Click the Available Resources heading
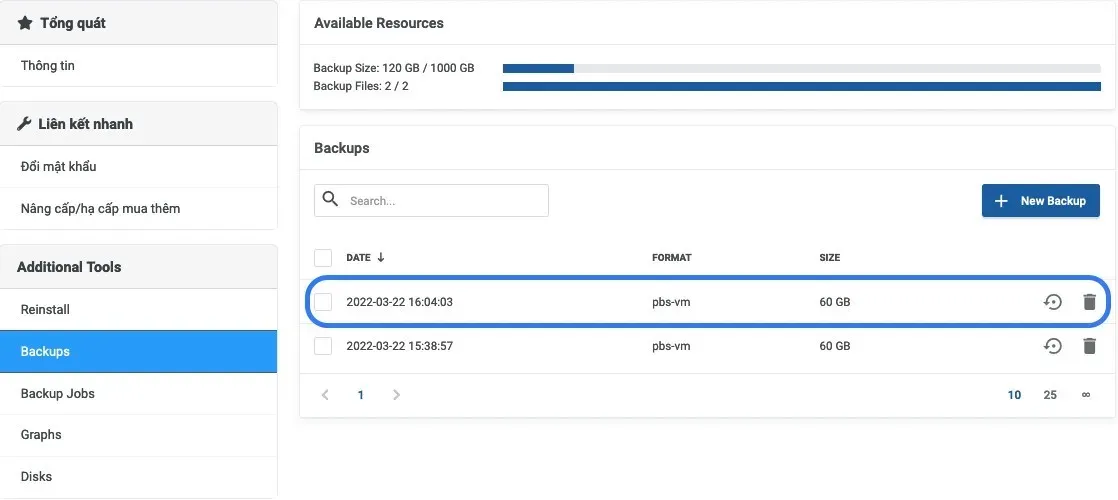This screenshot has width=1118, height=500. click(x=379, y=23)
